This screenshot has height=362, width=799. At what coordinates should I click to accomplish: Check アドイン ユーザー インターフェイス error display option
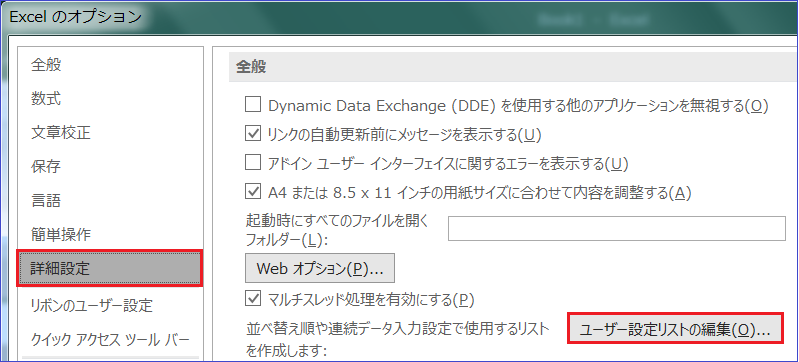tap(253, 163)
